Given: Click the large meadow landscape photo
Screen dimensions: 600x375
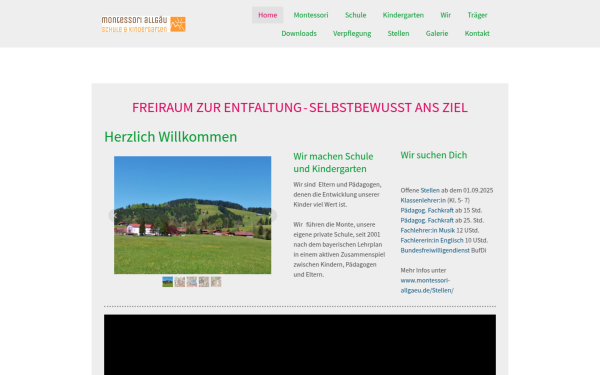Looking at the screenshot, I should point(192,215).
